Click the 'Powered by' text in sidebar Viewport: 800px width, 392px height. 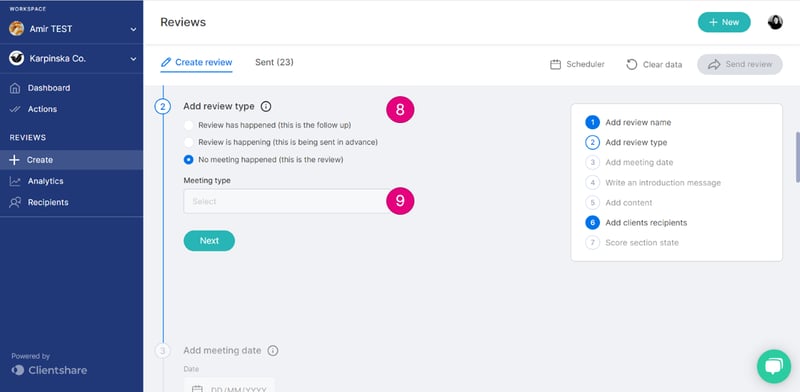coord(31,356)
